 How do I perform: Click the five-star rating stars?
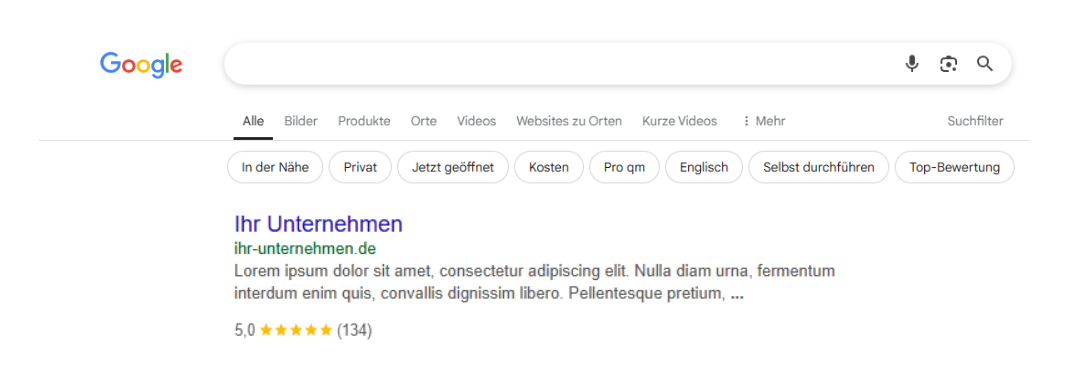click(x=296, y=331)
